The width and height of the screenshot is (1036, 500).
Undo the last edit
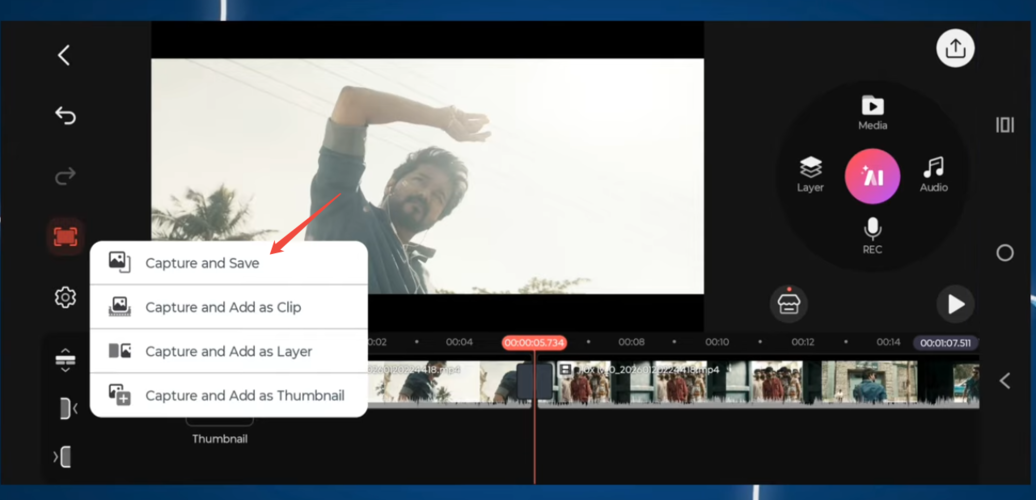tap(65, 116)
